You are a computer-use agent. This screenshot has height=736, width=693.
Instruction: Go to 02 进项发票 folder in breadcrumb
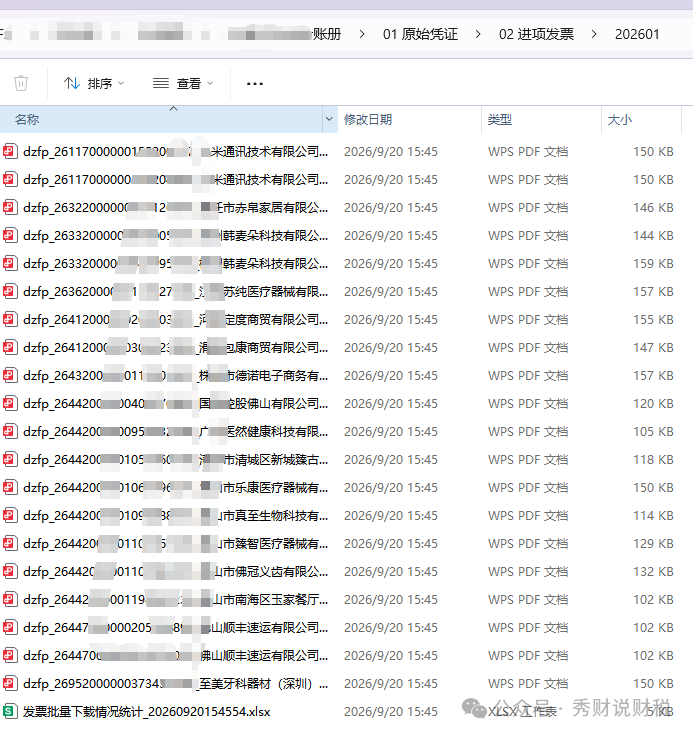pos(536,34)
